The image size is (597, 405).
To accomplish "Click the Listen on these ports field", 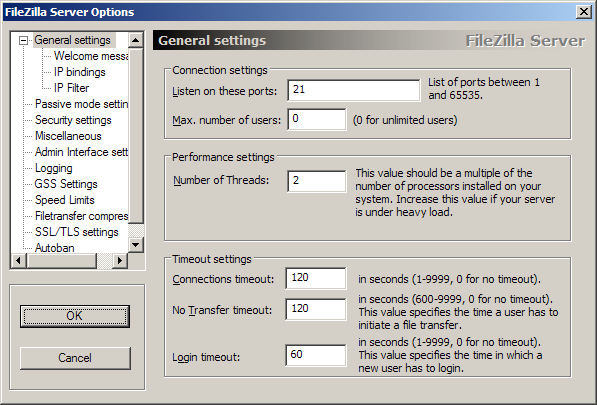I will (x=354, y=90).
